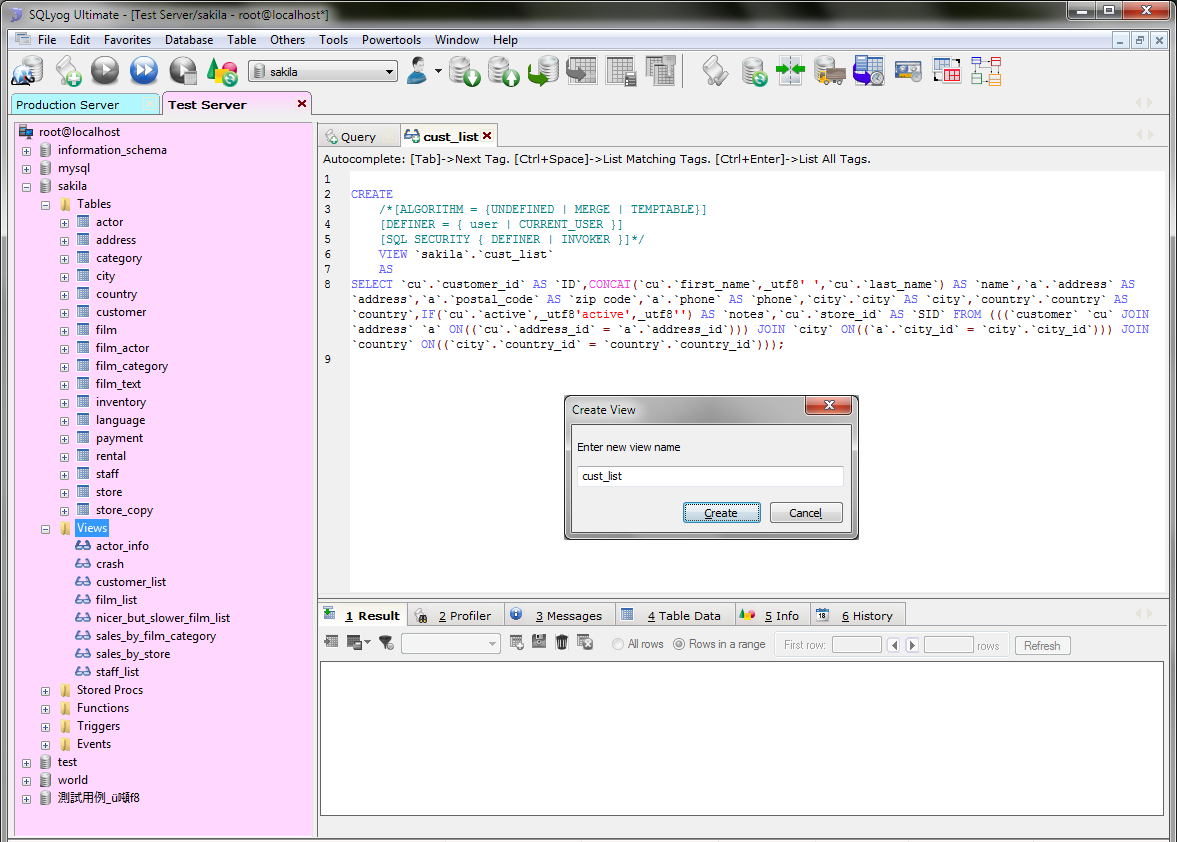The image size is (1177, 842).
Task: Click the new connection icon
Action: click(x=27, y=71)
